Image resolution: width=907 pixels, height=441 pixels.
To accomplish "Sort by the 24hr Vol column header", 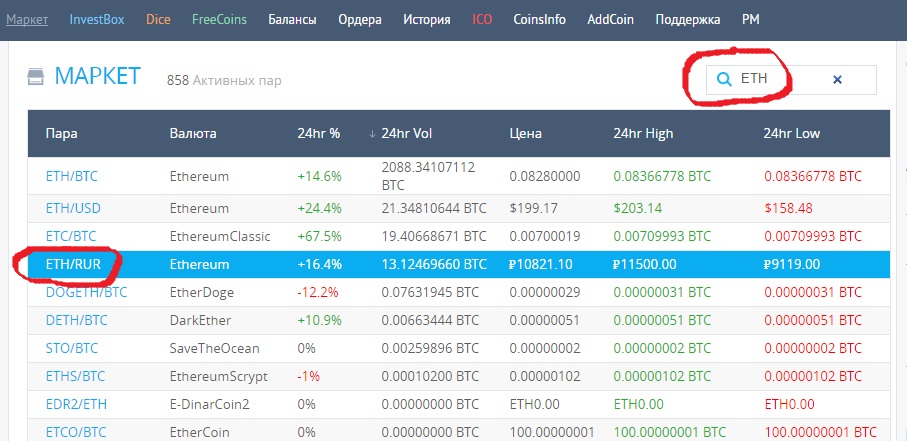I will [407, 134].
